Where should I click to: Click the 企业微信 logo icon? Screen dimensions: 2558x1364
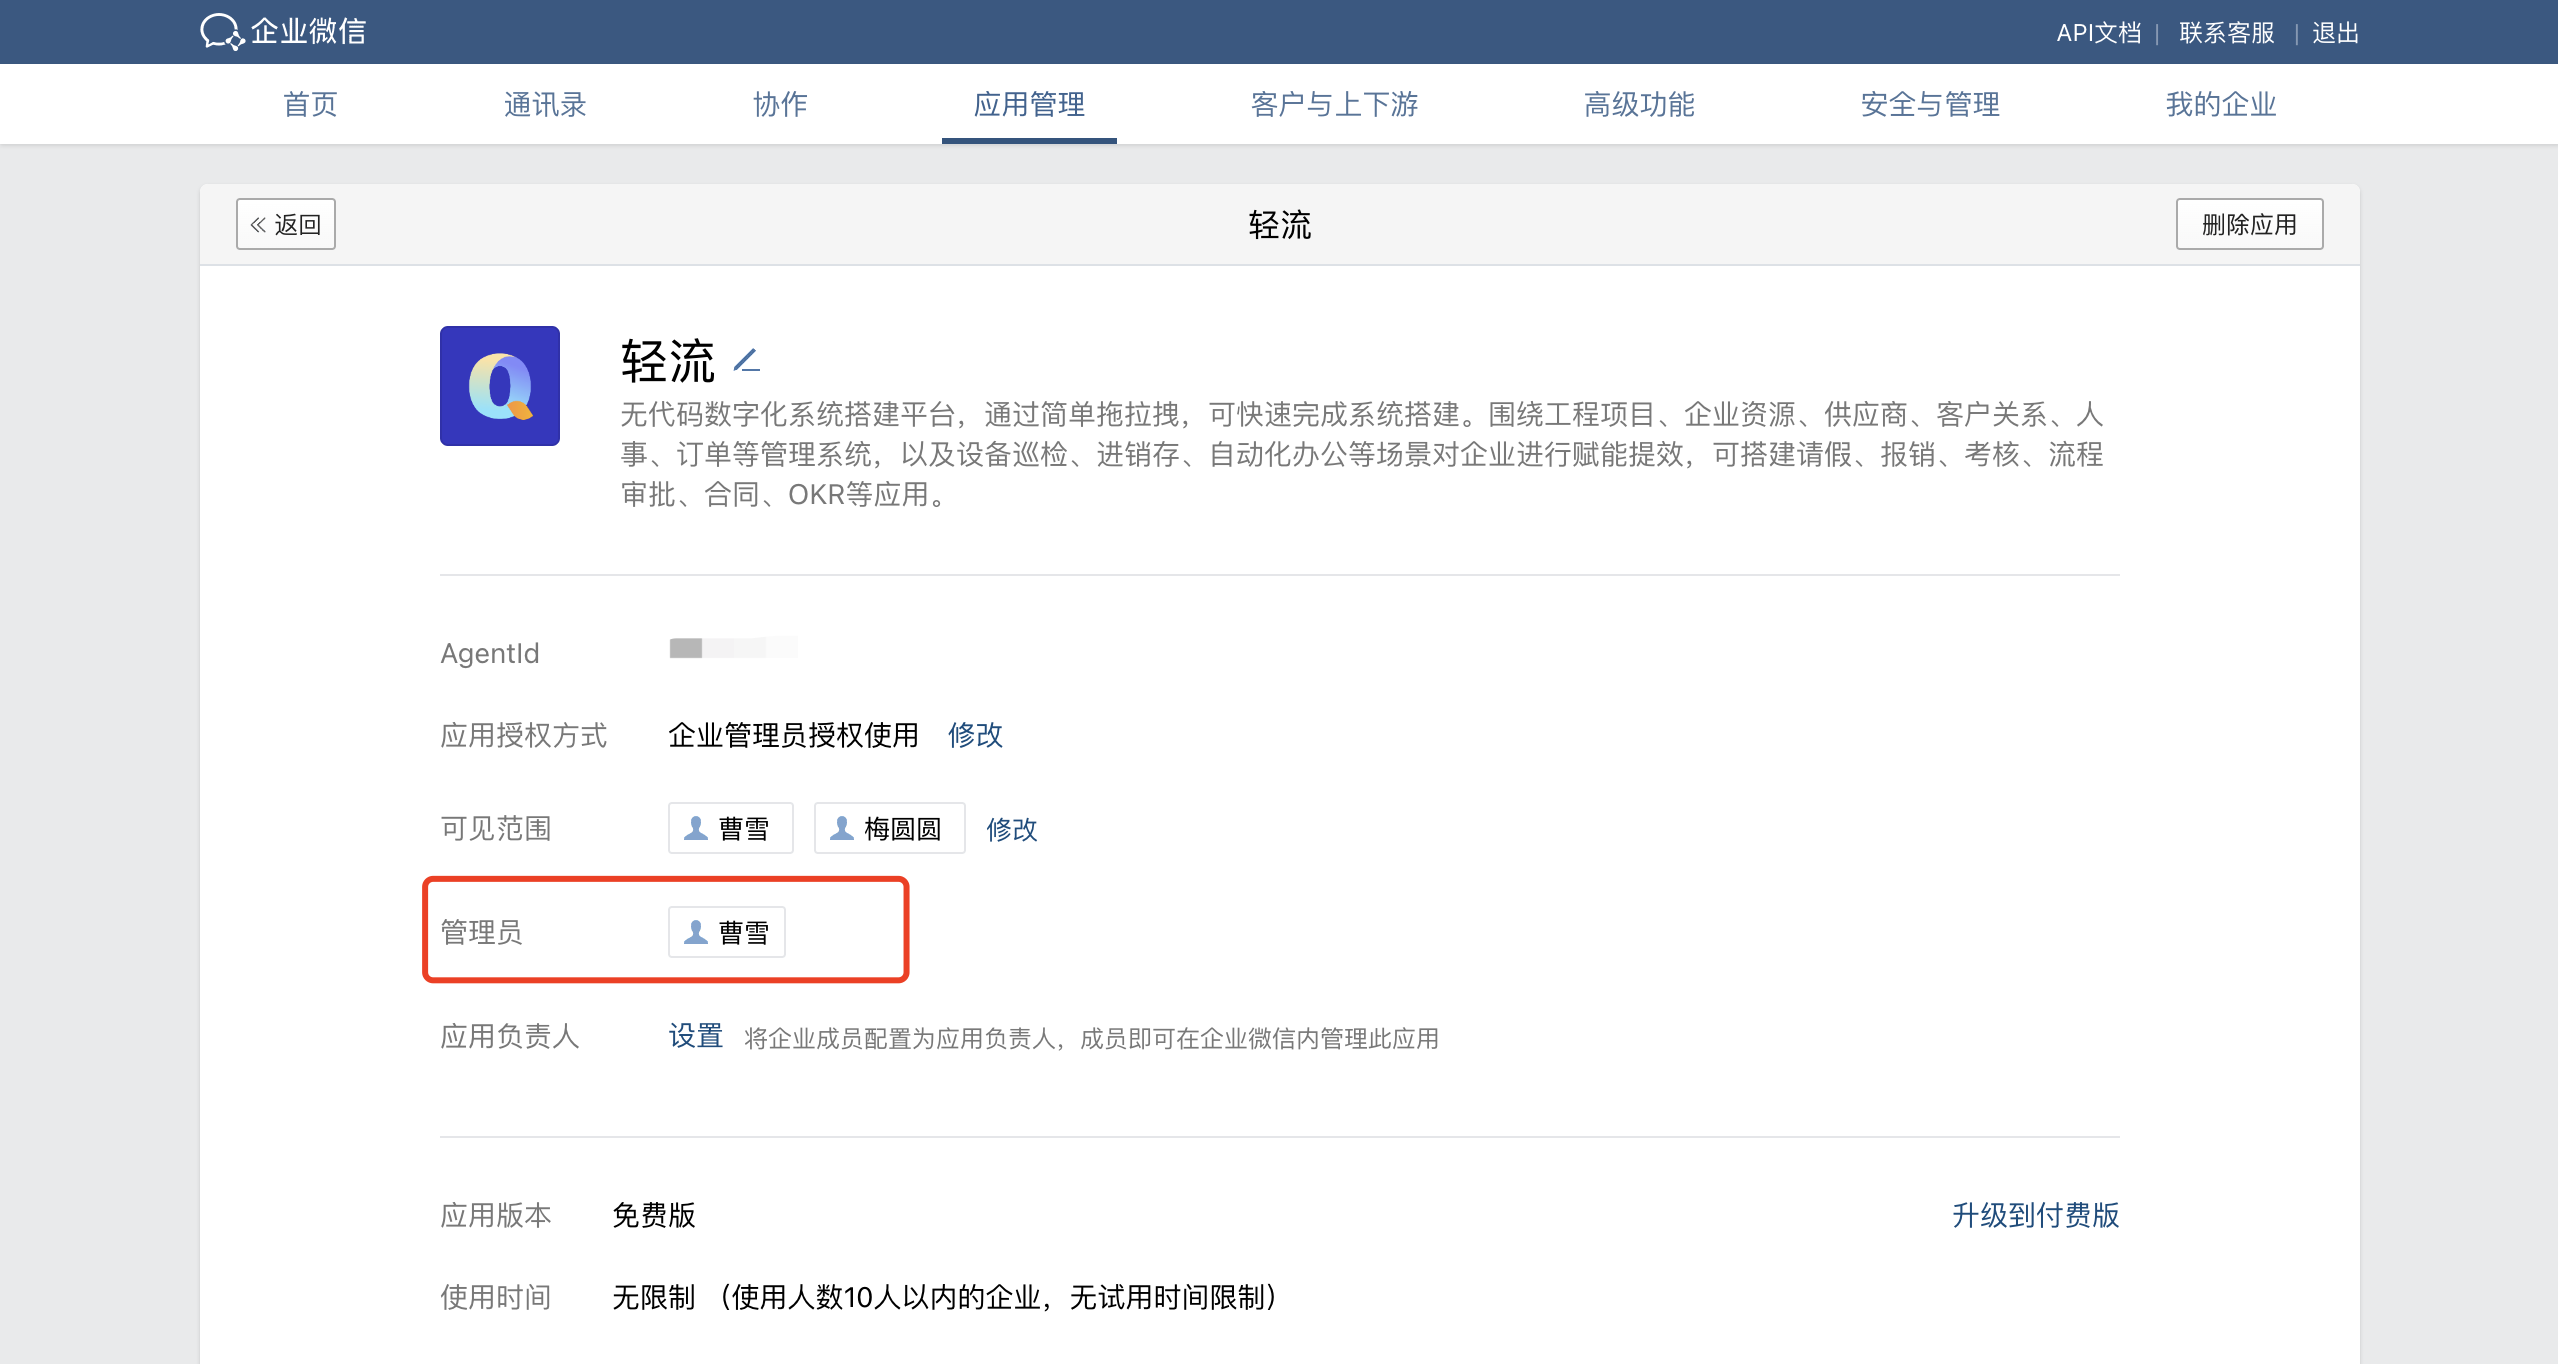[221, 32]
